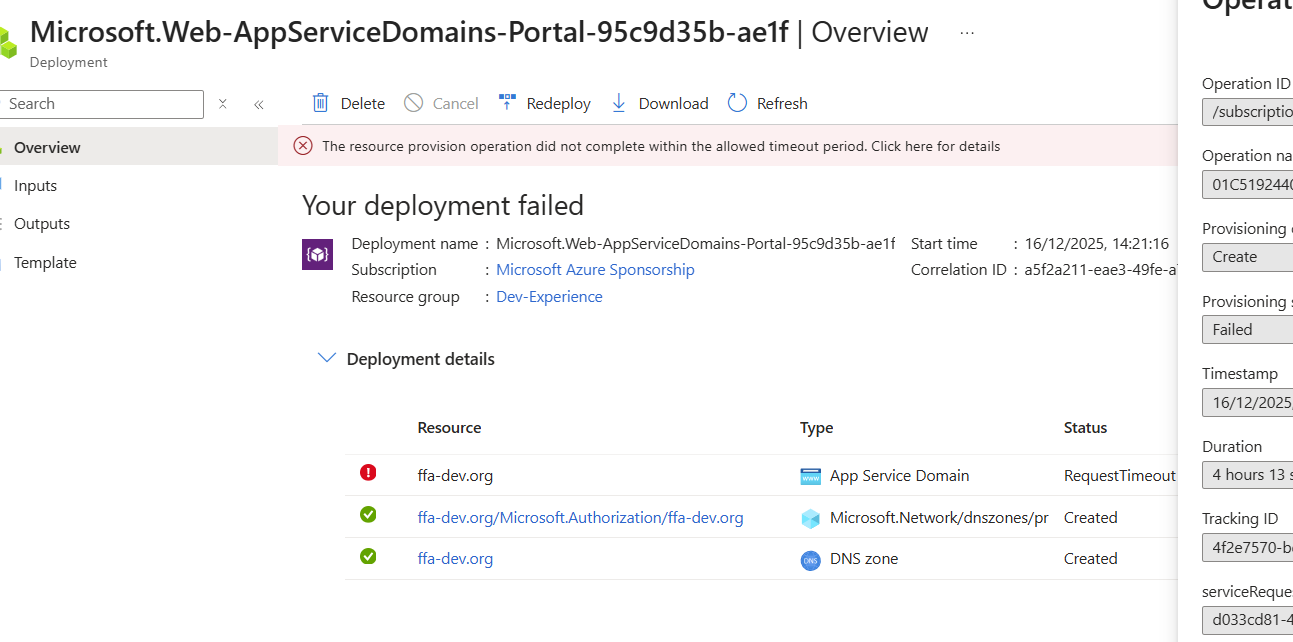Click into the Search input field
Image resolution: width=1293 pixels, height=642 pixels.
pyautogui.click(x=100, y=104)
